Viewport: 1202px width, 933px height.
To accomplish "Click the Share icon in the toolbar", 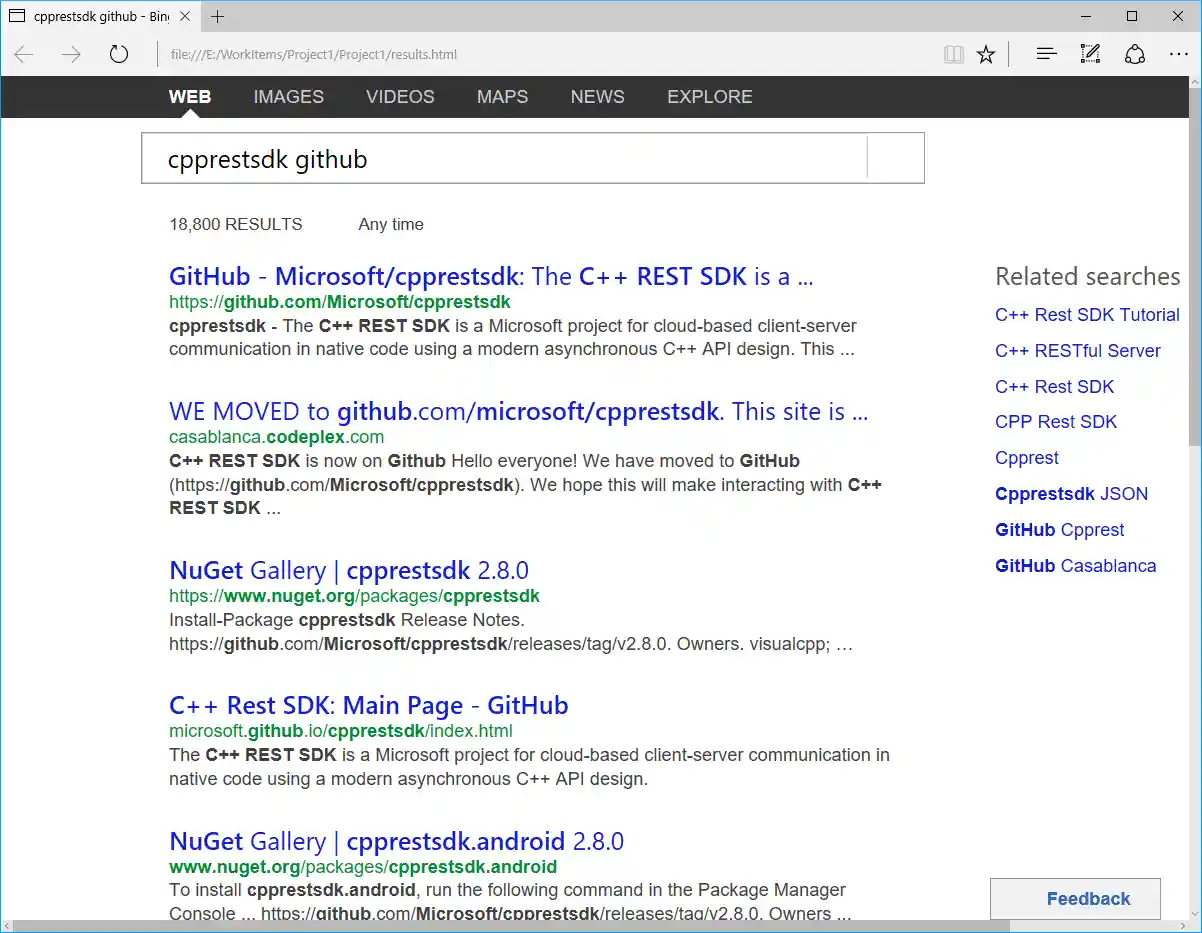I will [1134, 54].
